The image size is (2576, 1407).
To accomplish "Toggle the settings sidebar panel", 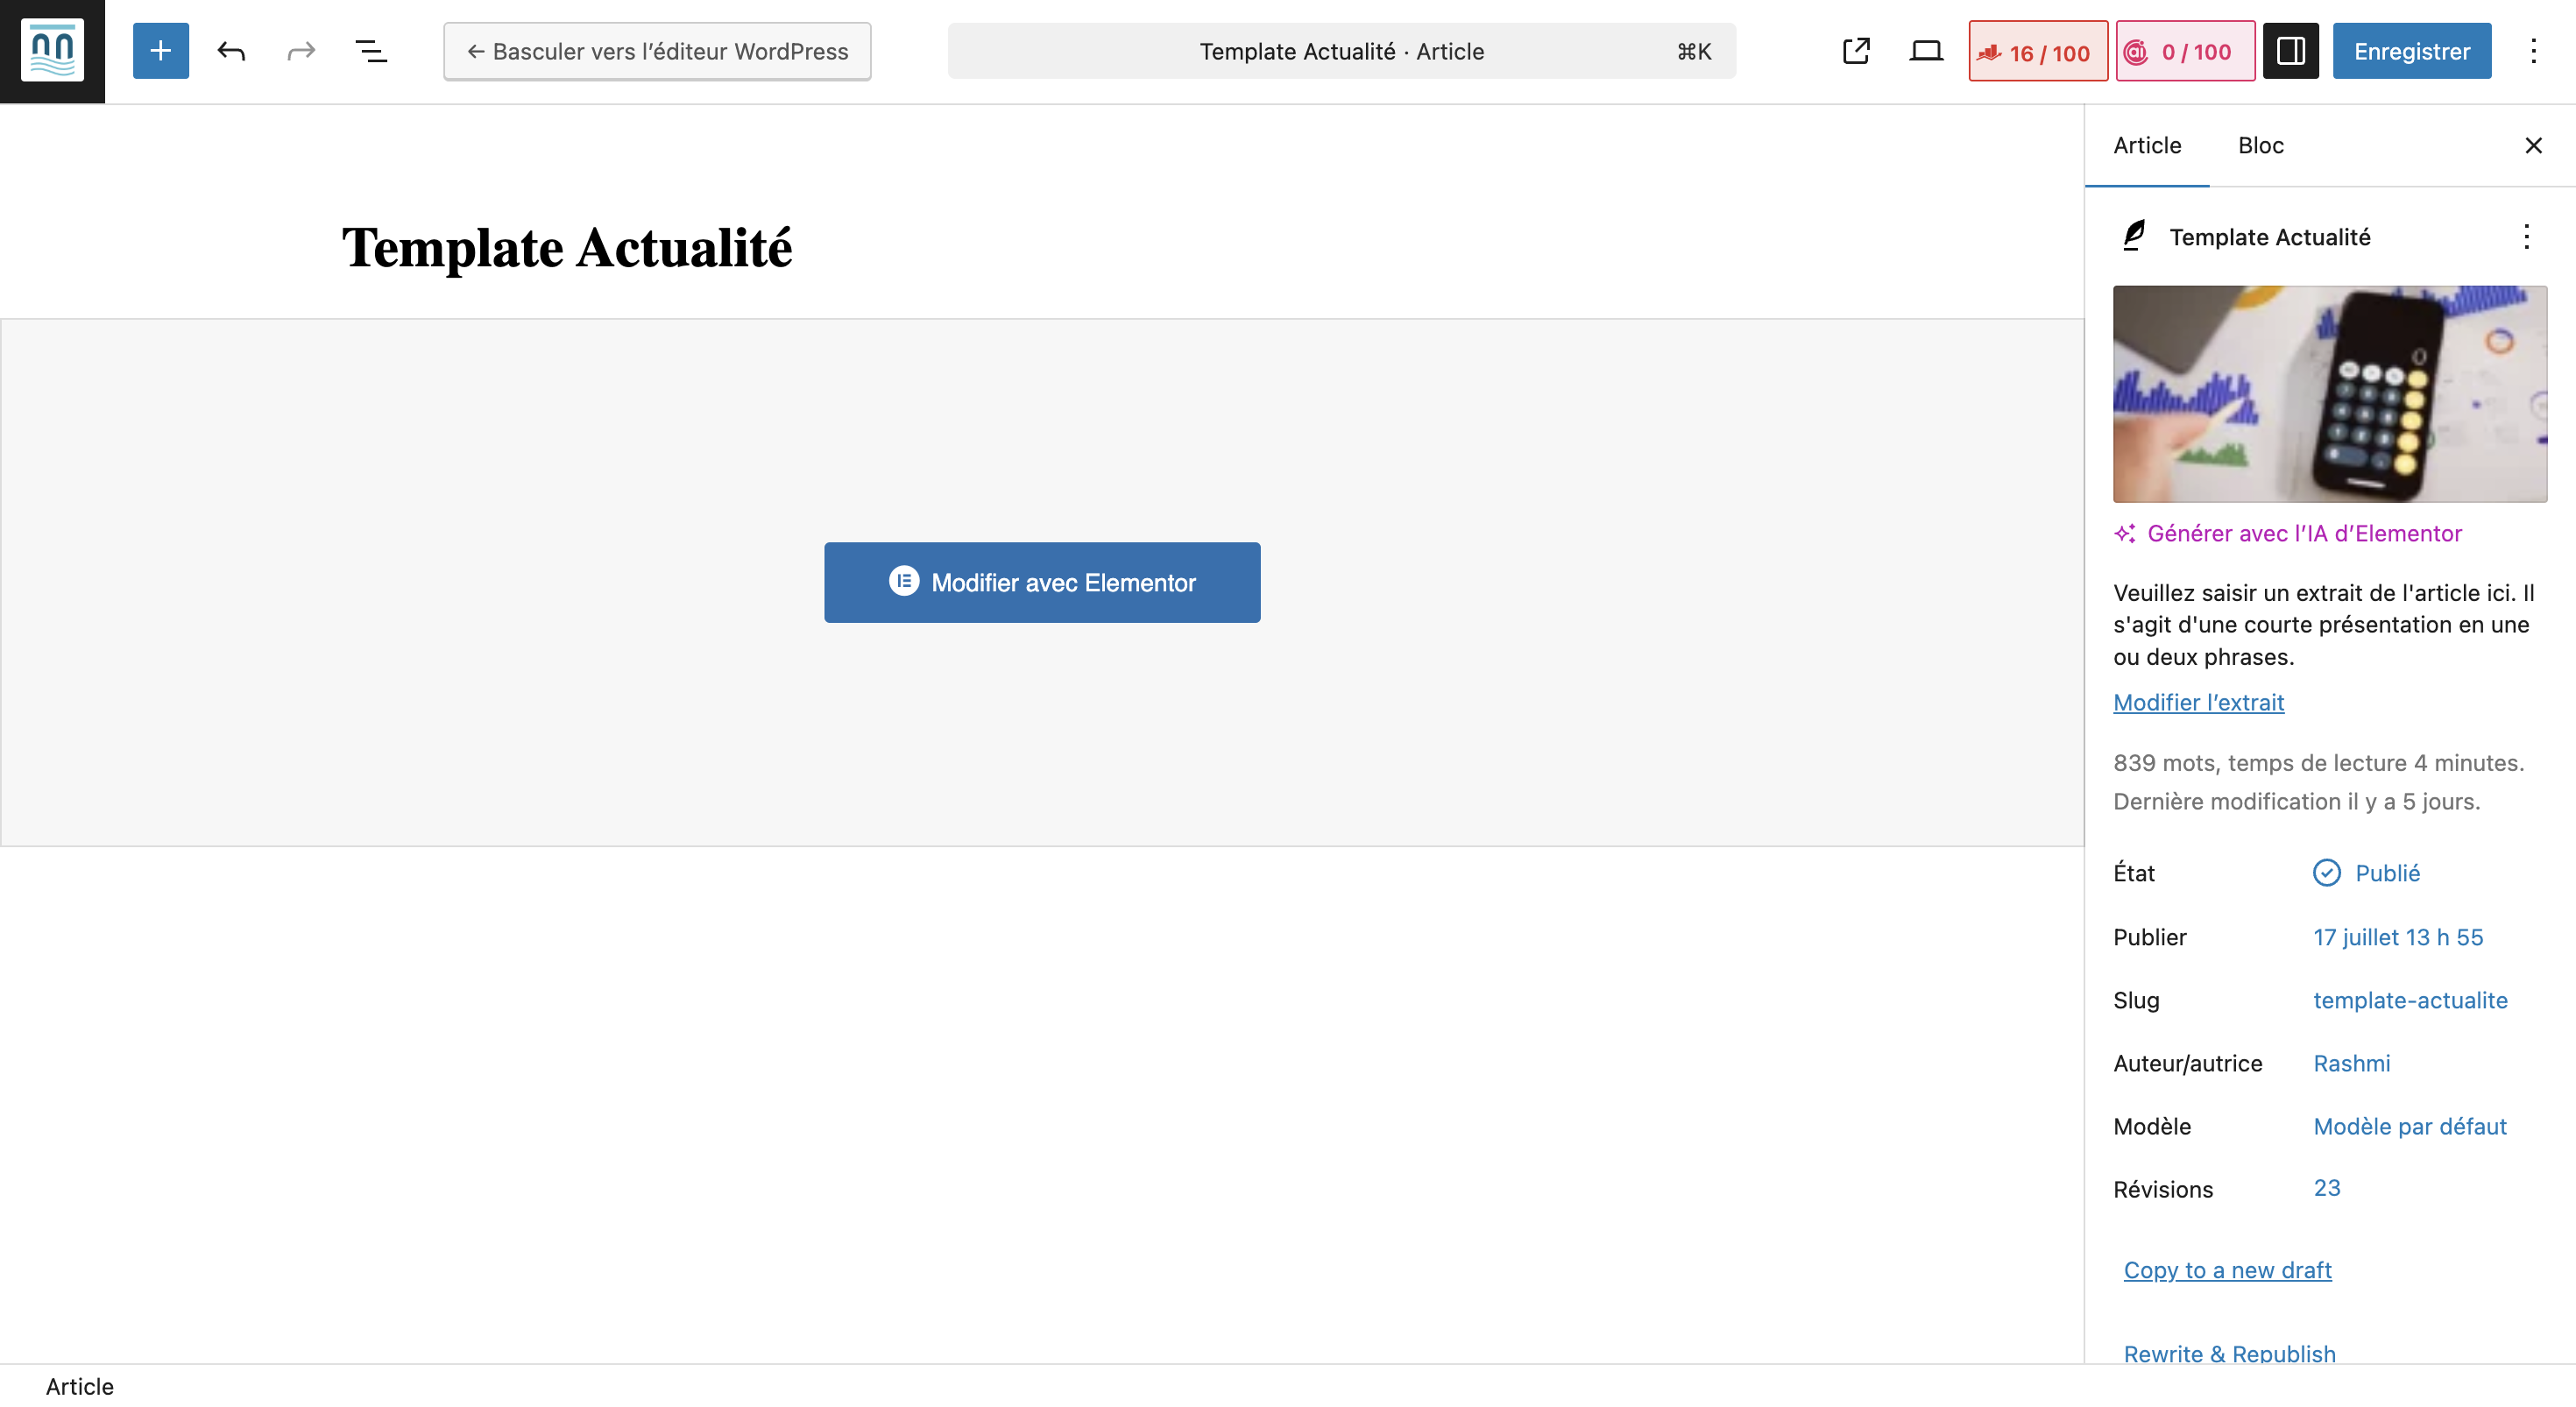I will [2290, 51].
